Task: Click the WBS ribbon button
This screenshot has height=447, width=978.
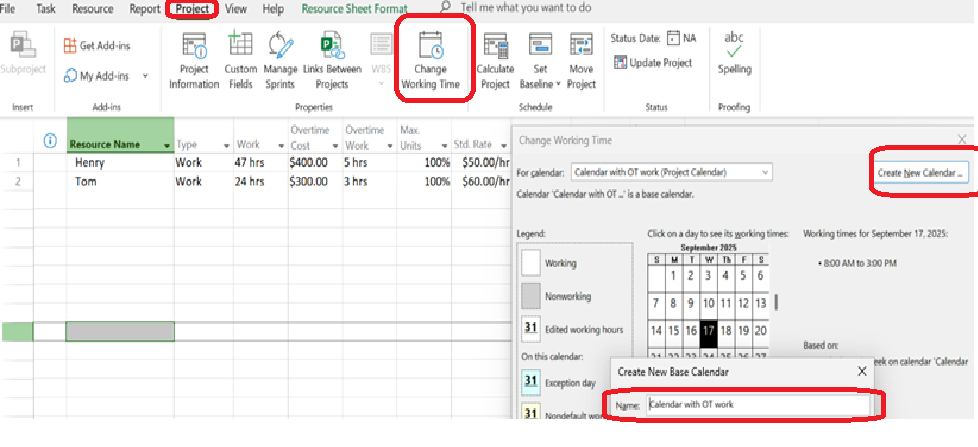Action: click(x=380, y=61)
